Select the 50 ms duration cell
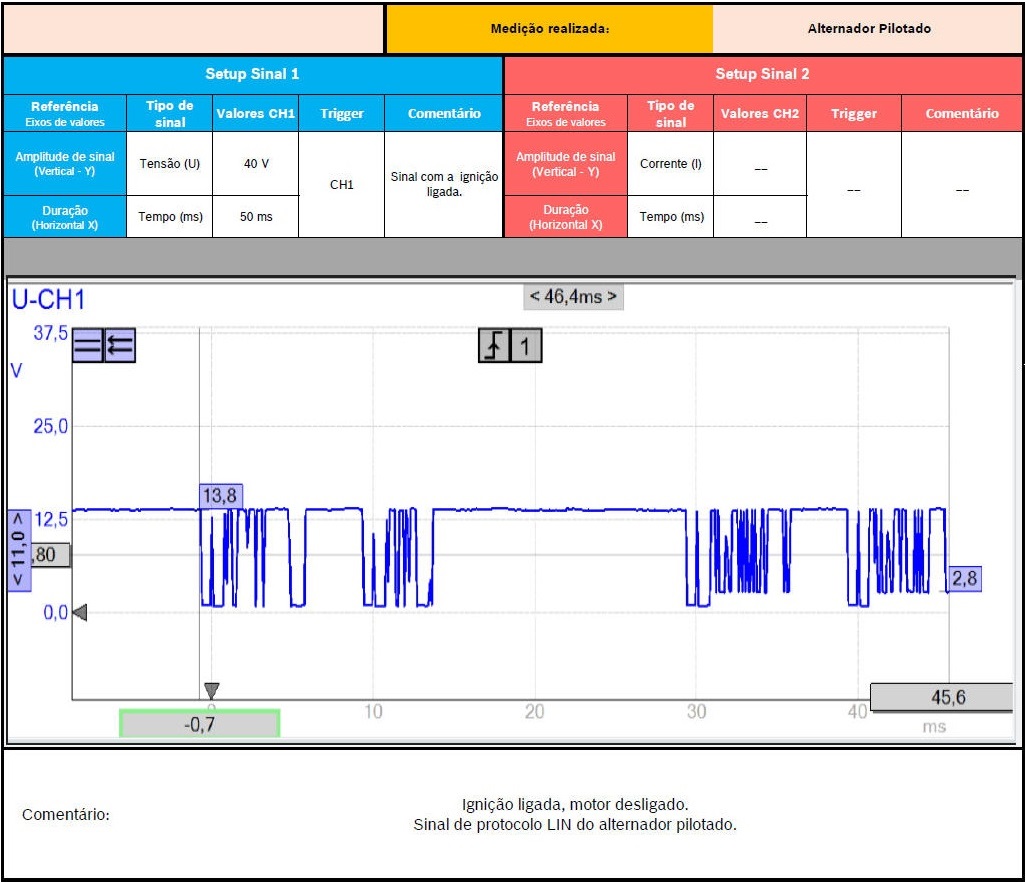The width and height of the screenshot is (1027, 882). (x=256, y=217)
